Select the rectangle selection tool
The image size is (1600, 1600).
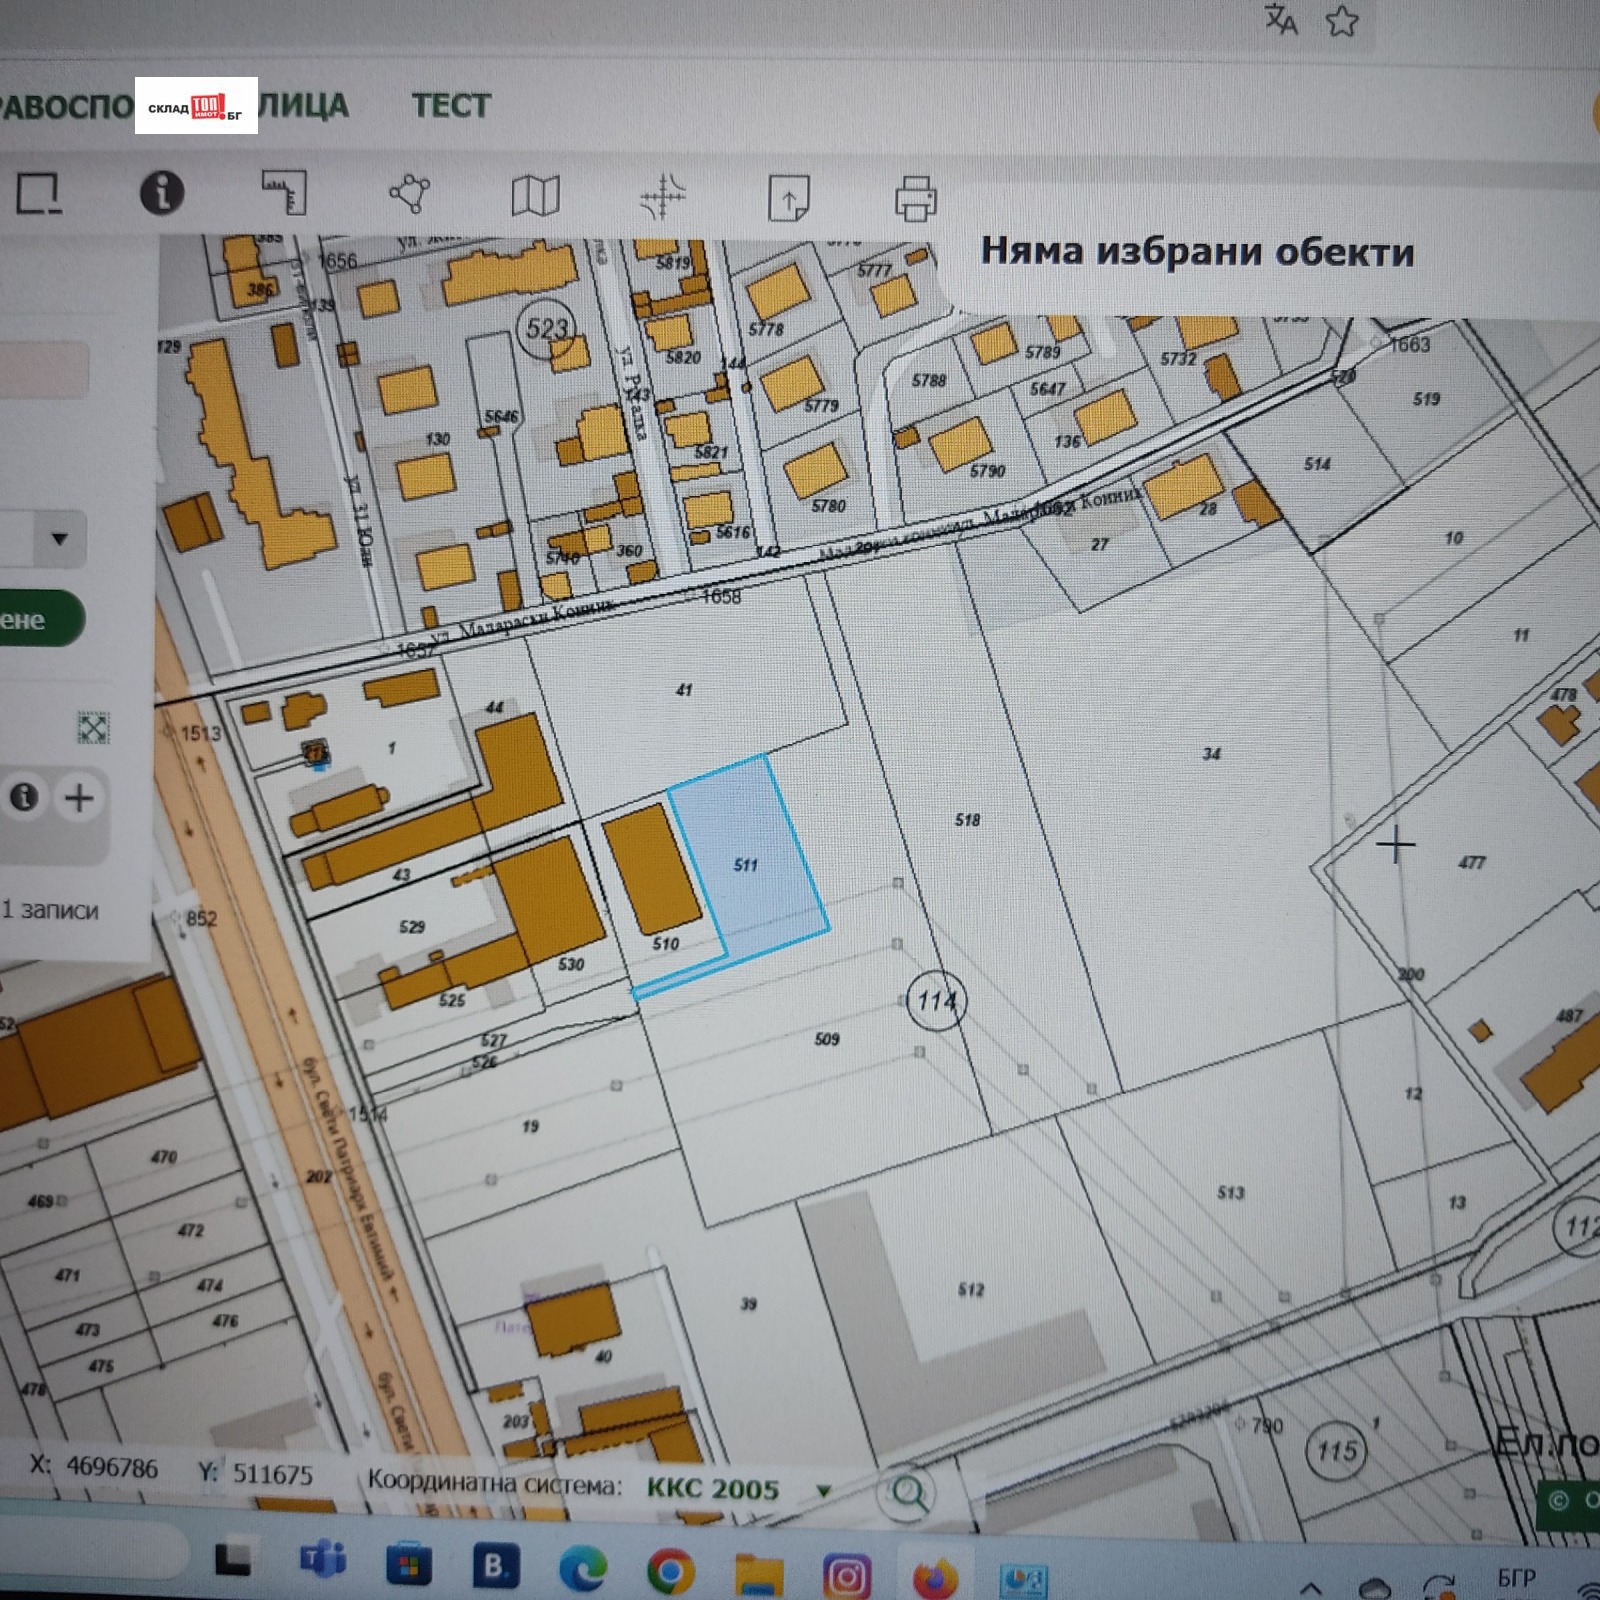(39, 193)
